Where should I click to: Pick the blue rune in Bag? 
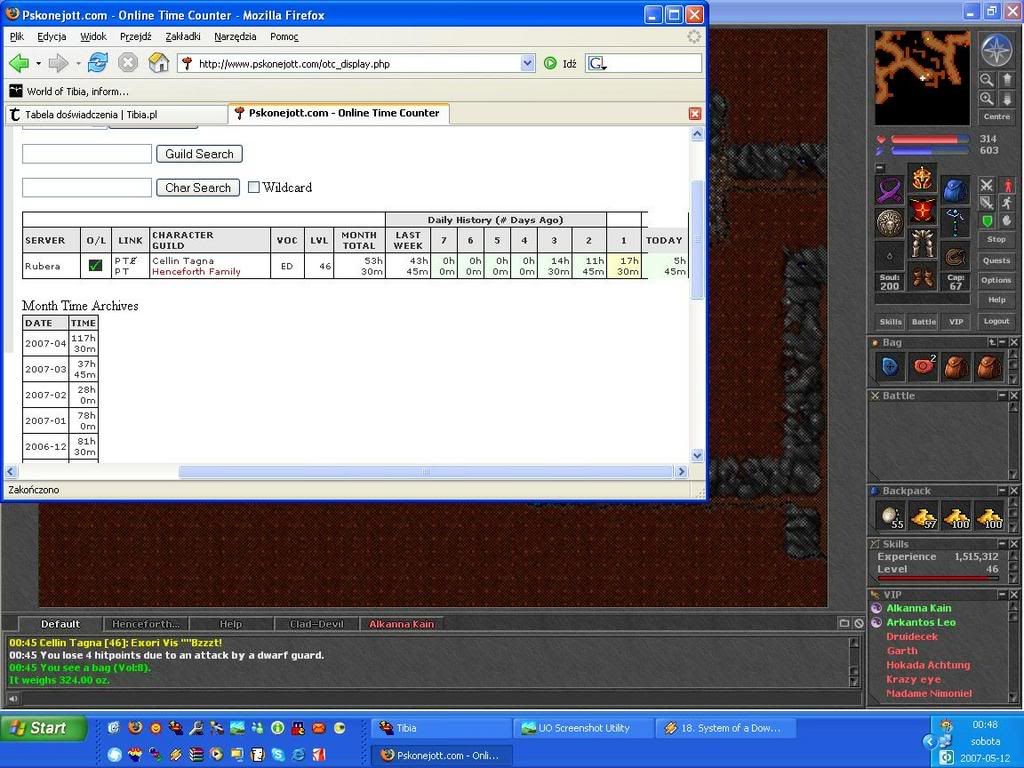(889, 367)
